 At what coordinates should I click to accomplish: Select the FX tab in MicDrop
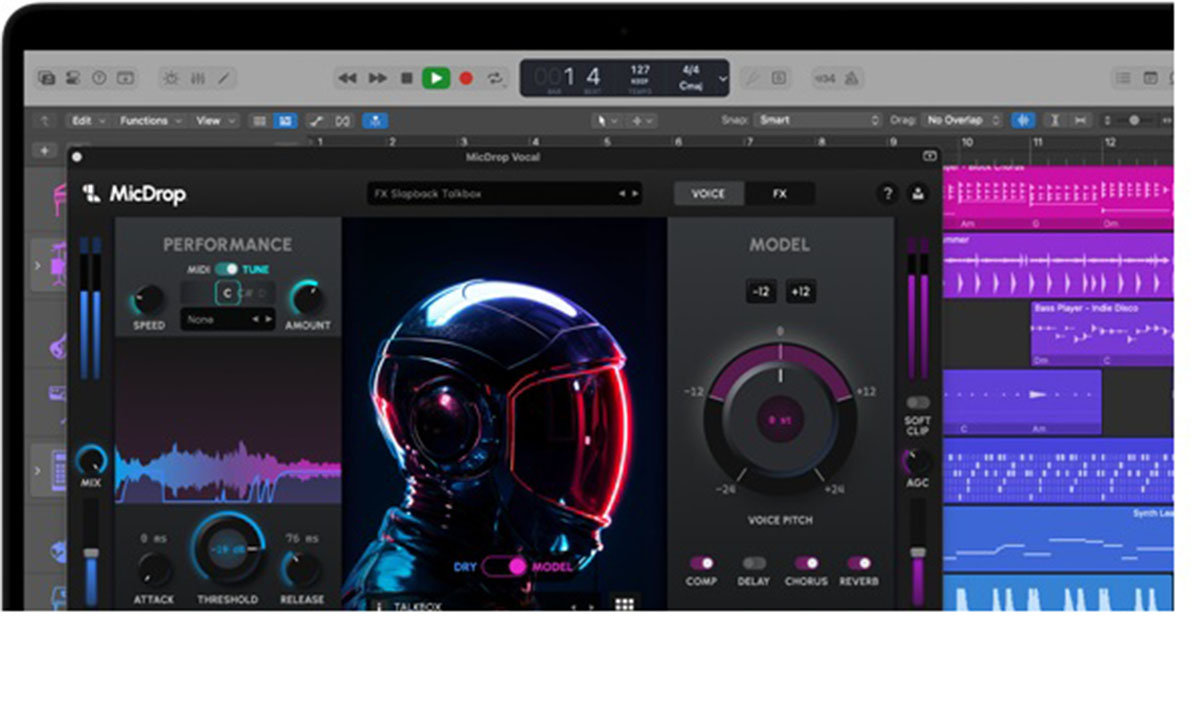point(779,194)
